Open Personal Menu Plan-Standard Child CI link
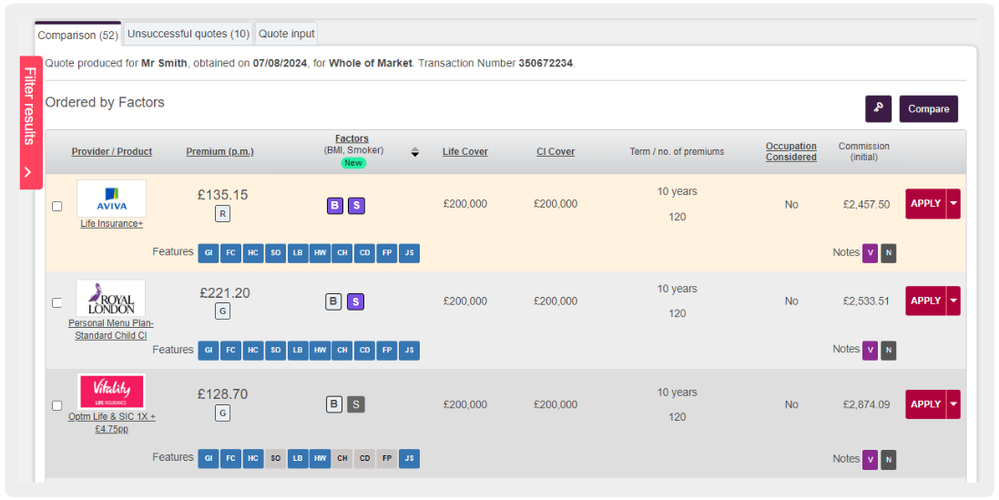The width and height of the screenshot is (999, 500). (111, 329)
